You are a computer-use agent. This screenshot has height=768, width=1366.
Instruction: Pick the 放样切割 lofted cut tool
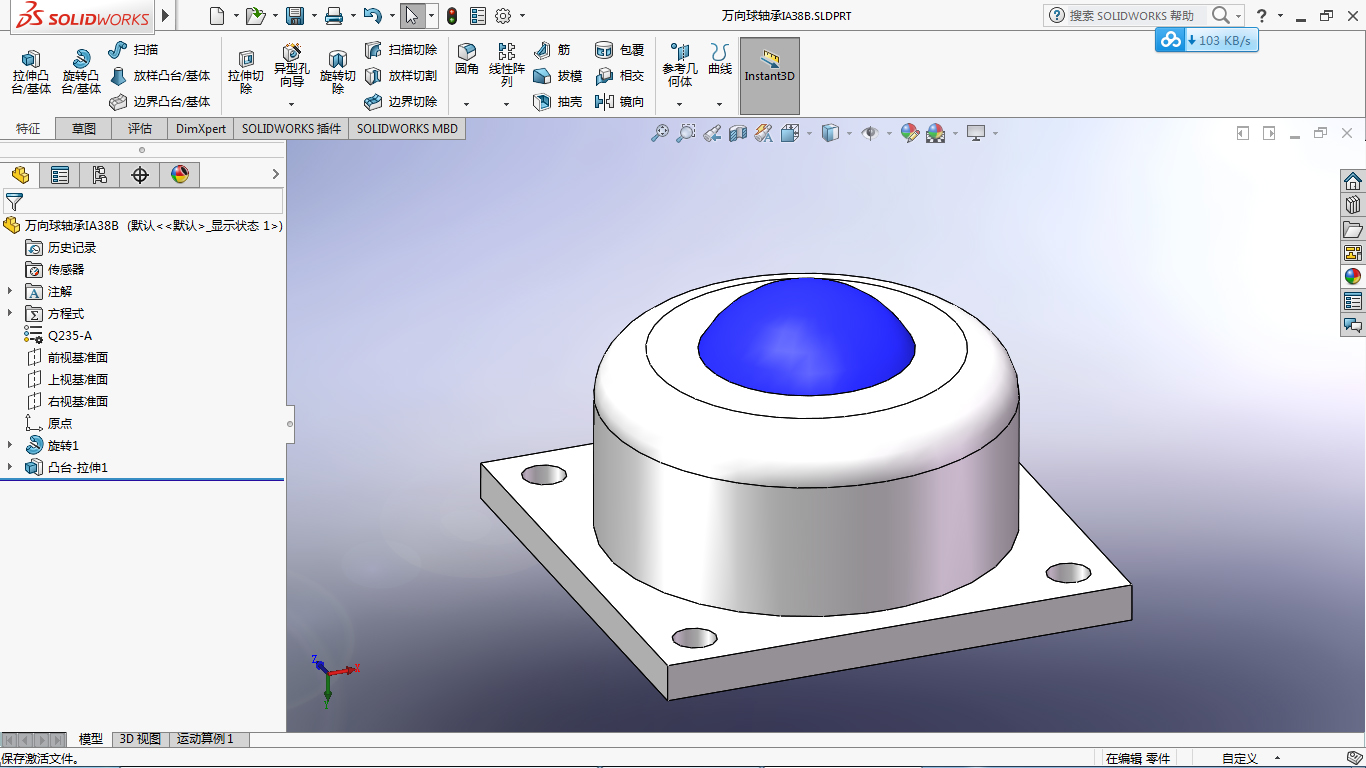click(x=401, y=75)
